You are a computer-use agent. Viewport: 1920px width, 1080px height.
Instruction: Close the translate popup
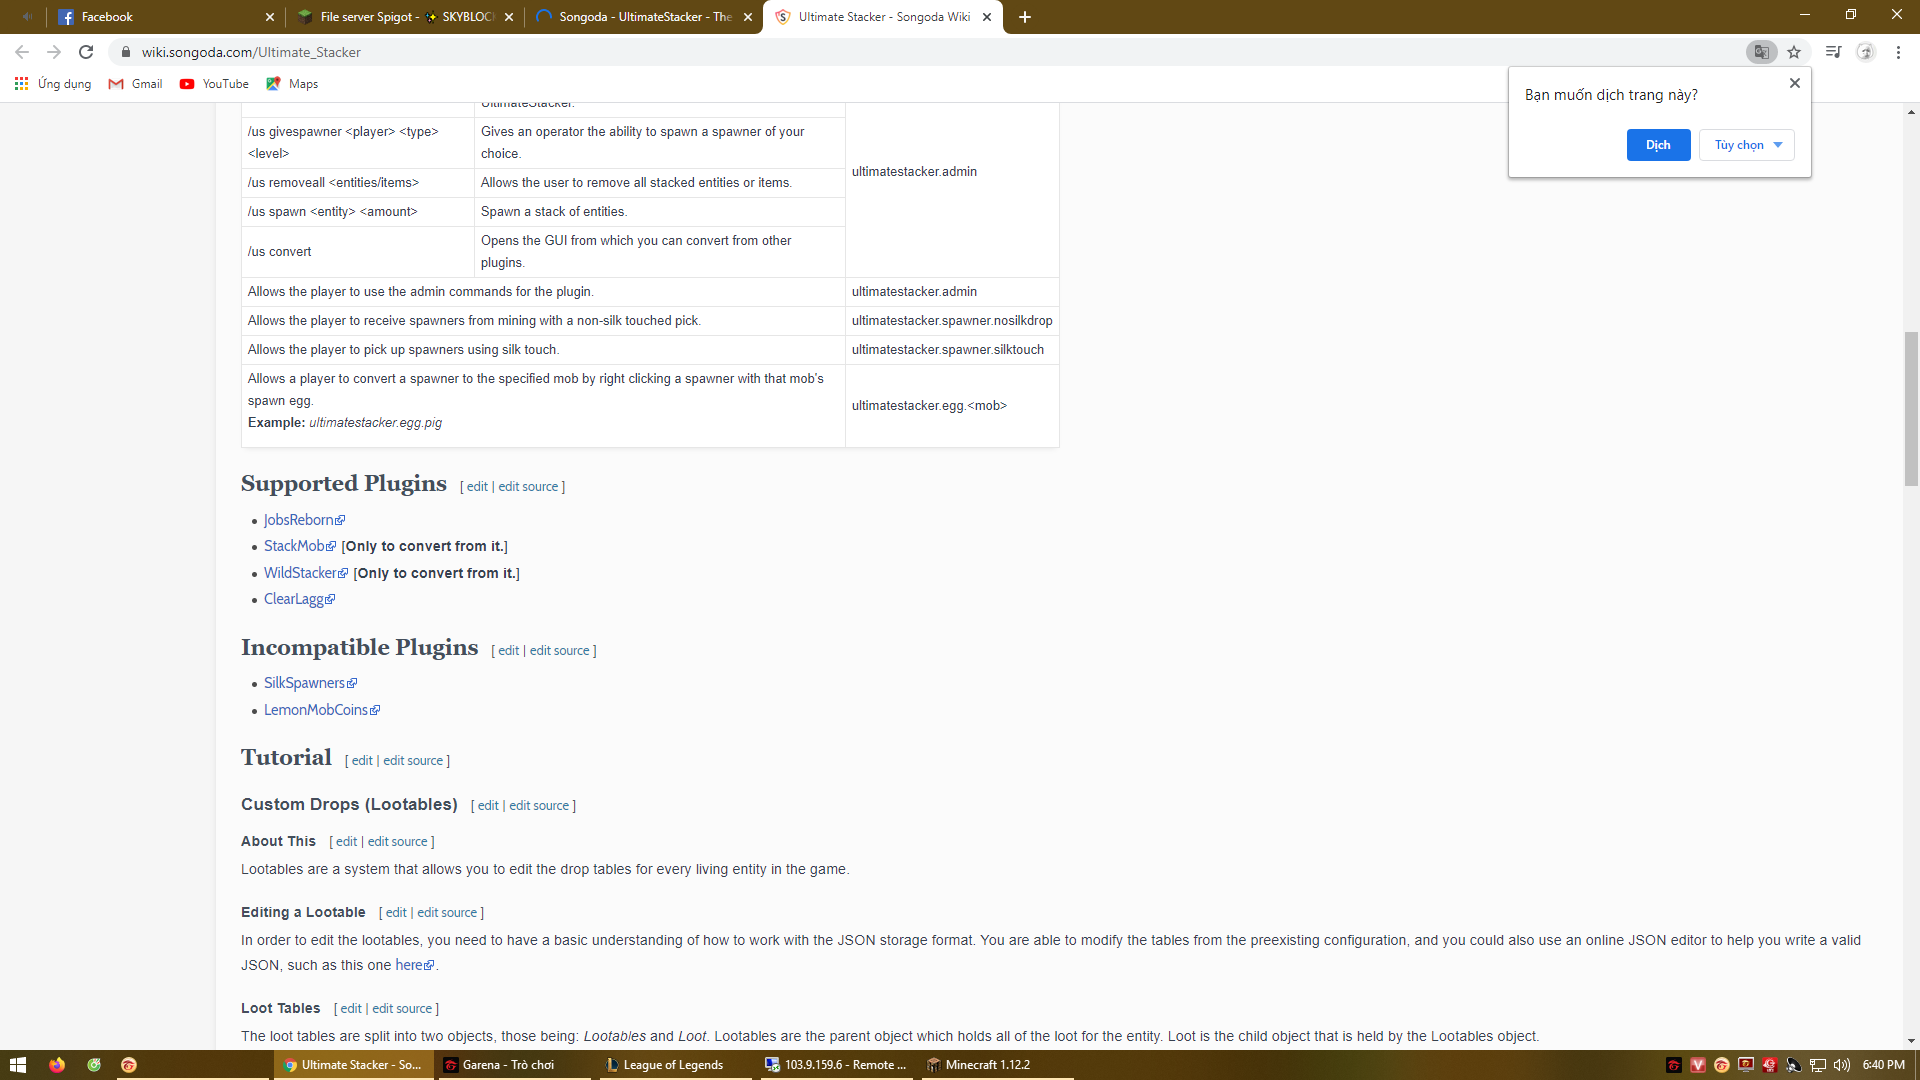point(1795,83)
